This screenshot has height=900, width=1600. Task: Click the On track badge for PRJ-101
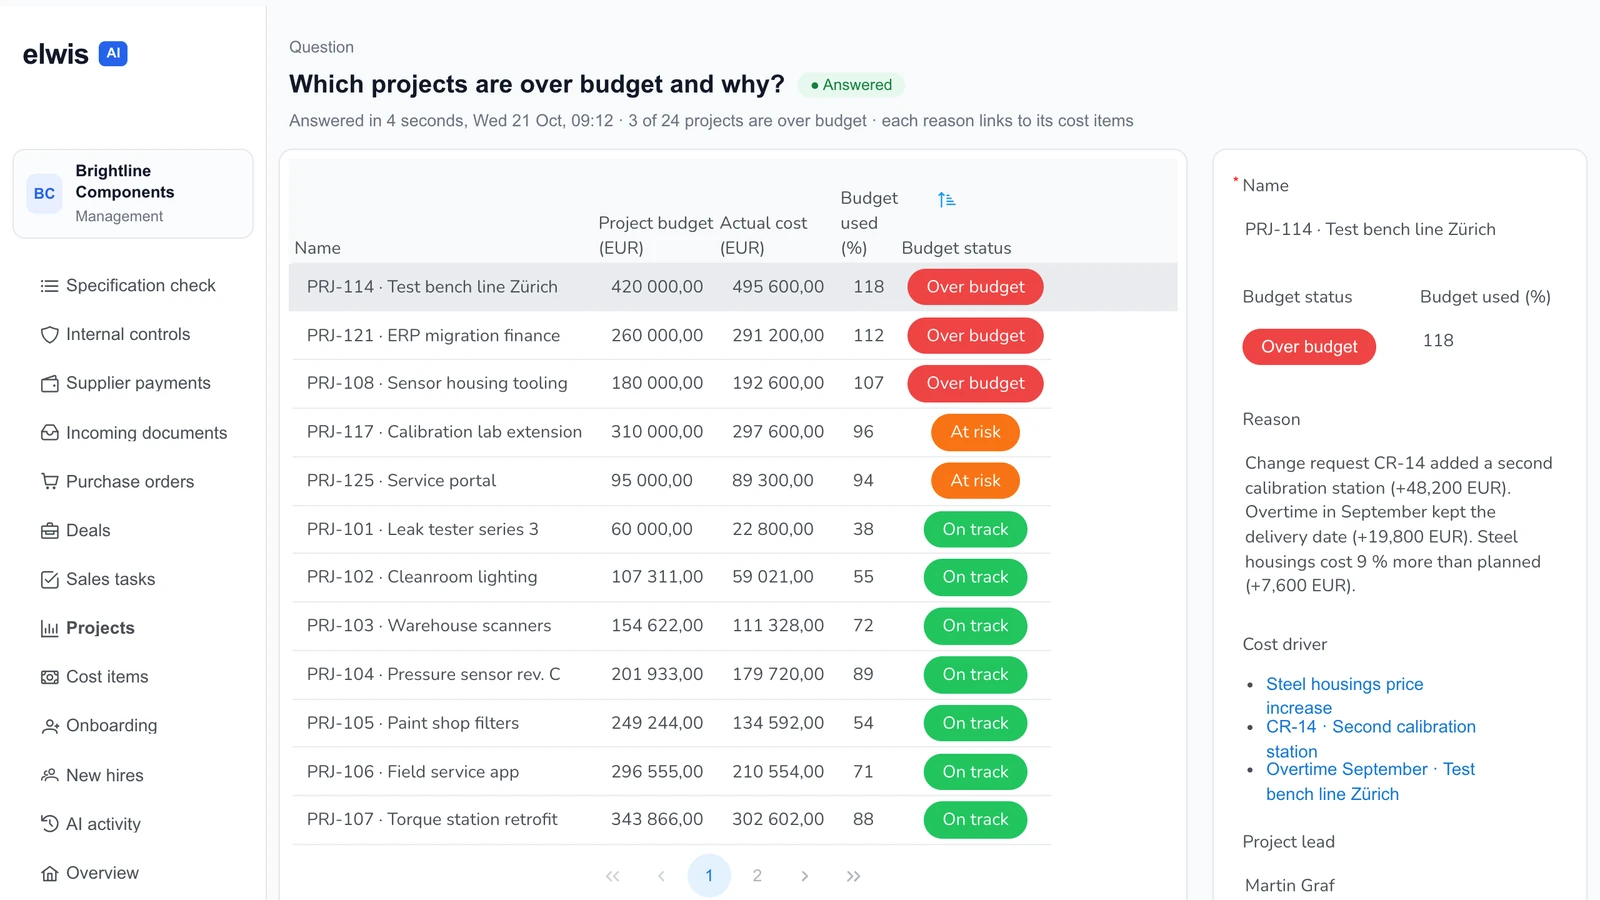(x=975, y=530)
